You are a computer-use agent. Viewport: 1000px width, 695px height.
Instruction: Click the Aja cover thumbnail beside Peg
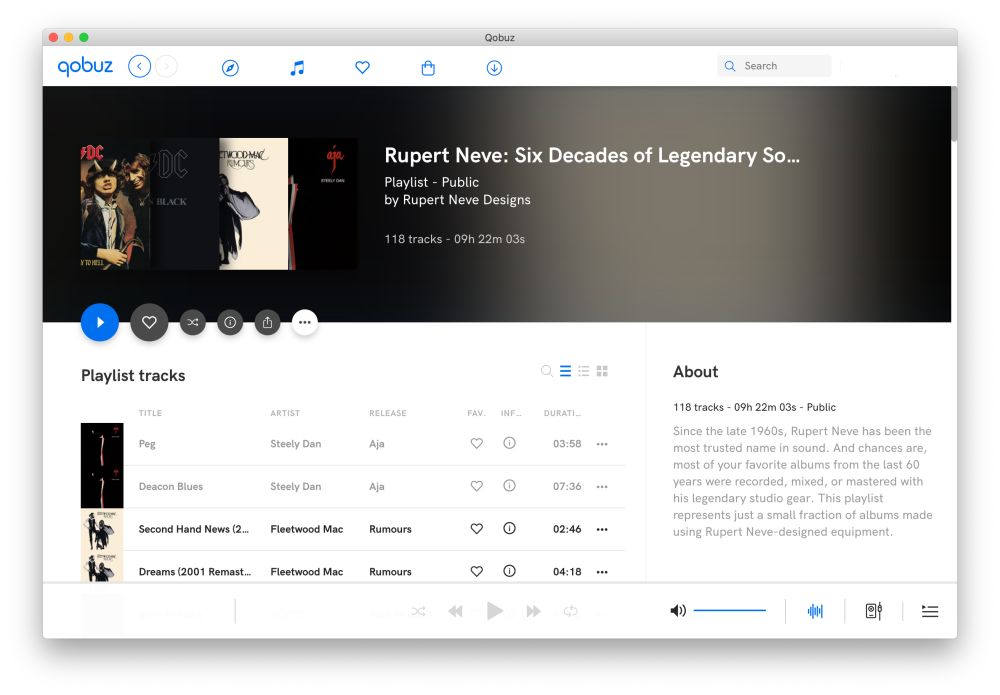click(x=102, y=444)
